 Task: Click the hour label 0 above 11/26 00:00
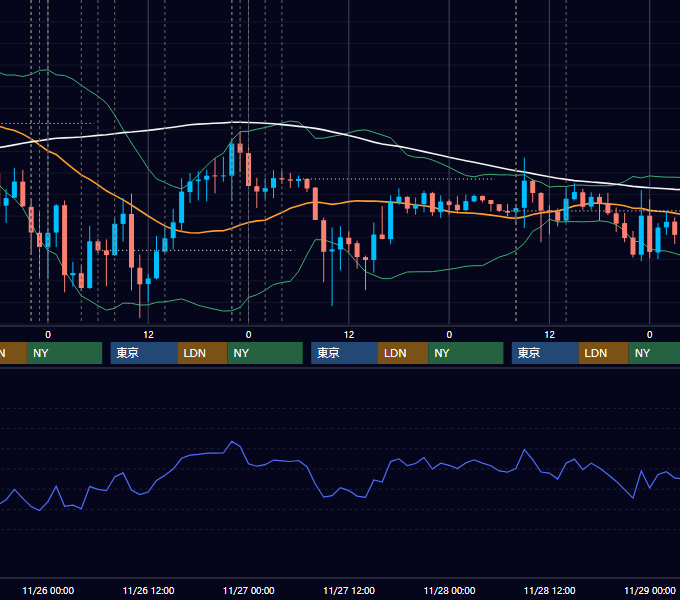coord(48,335)
